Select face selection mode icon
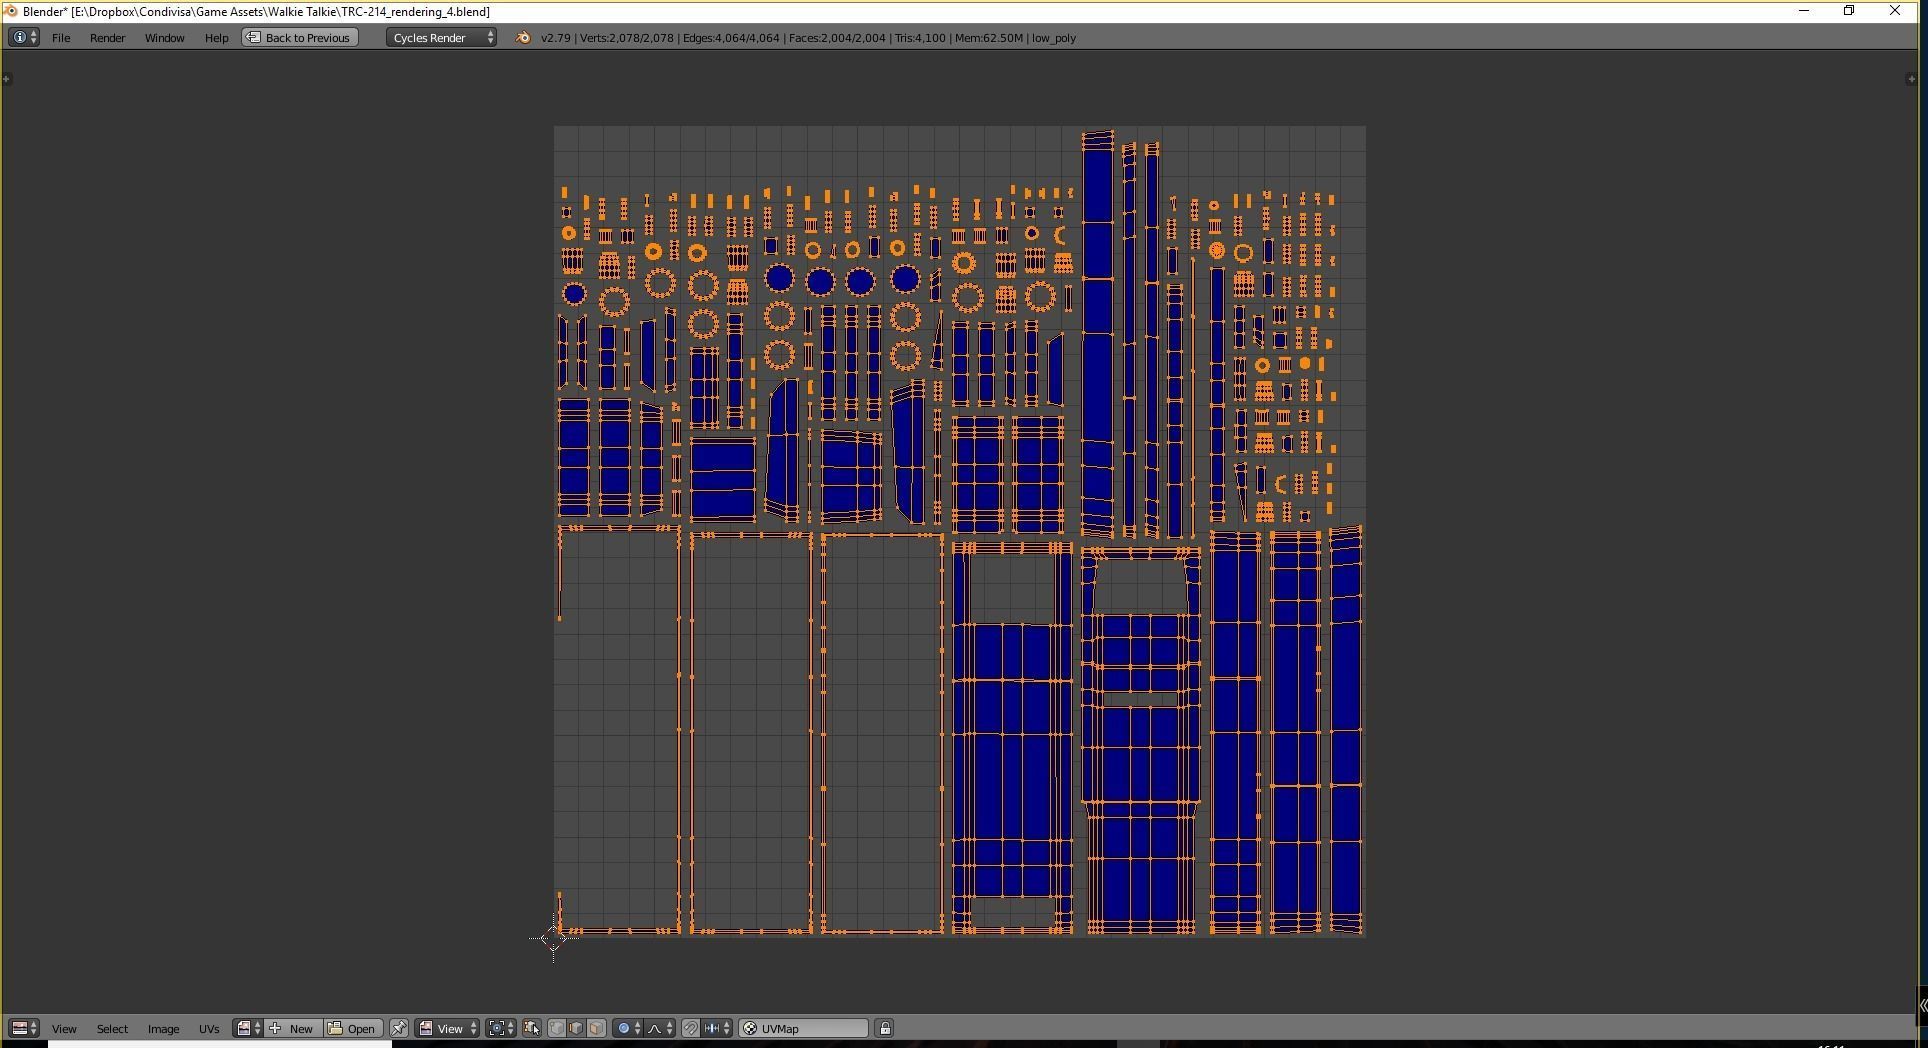 pos(596,1028)
